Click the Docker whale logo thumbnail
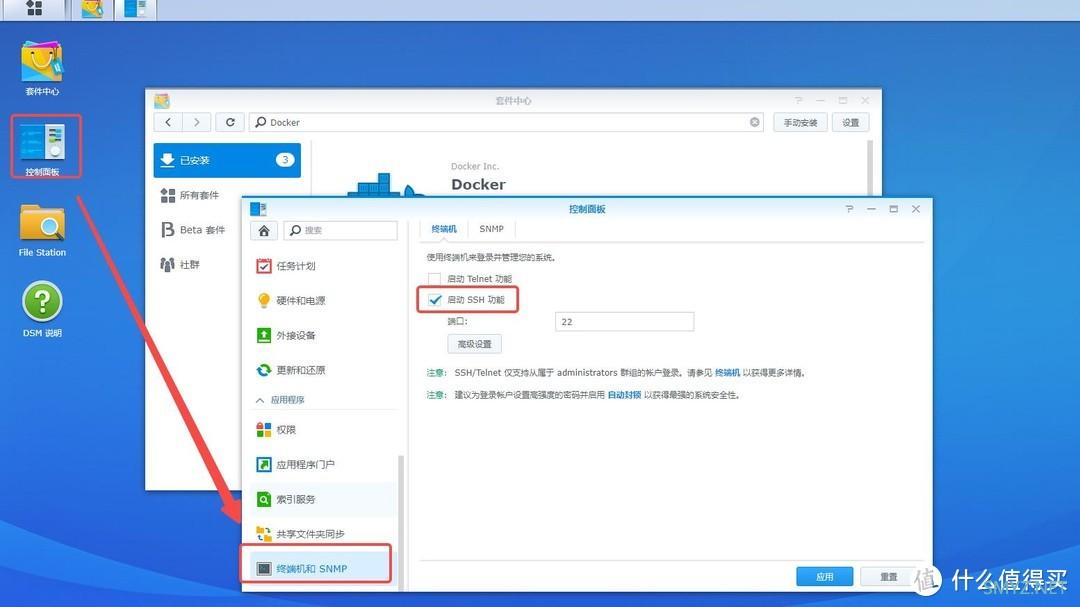 point(384,184)
